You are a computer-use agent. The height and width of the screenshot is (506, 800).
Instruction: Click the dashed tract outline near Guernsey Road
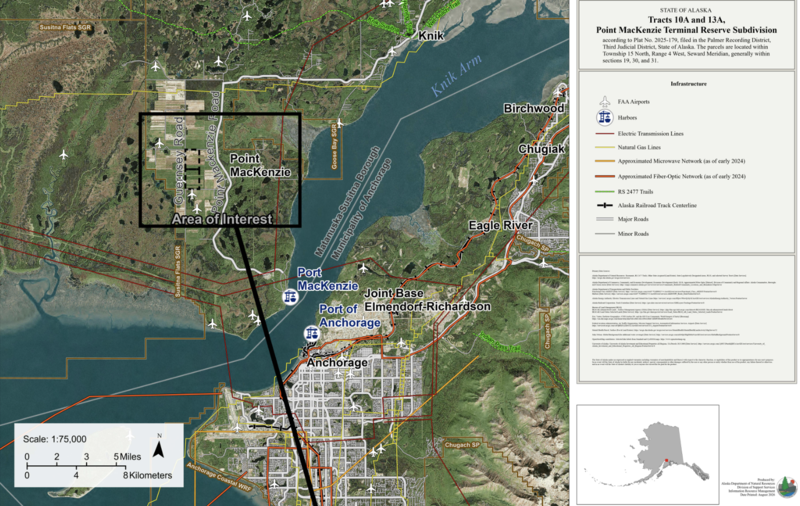(x=192, y=169)
